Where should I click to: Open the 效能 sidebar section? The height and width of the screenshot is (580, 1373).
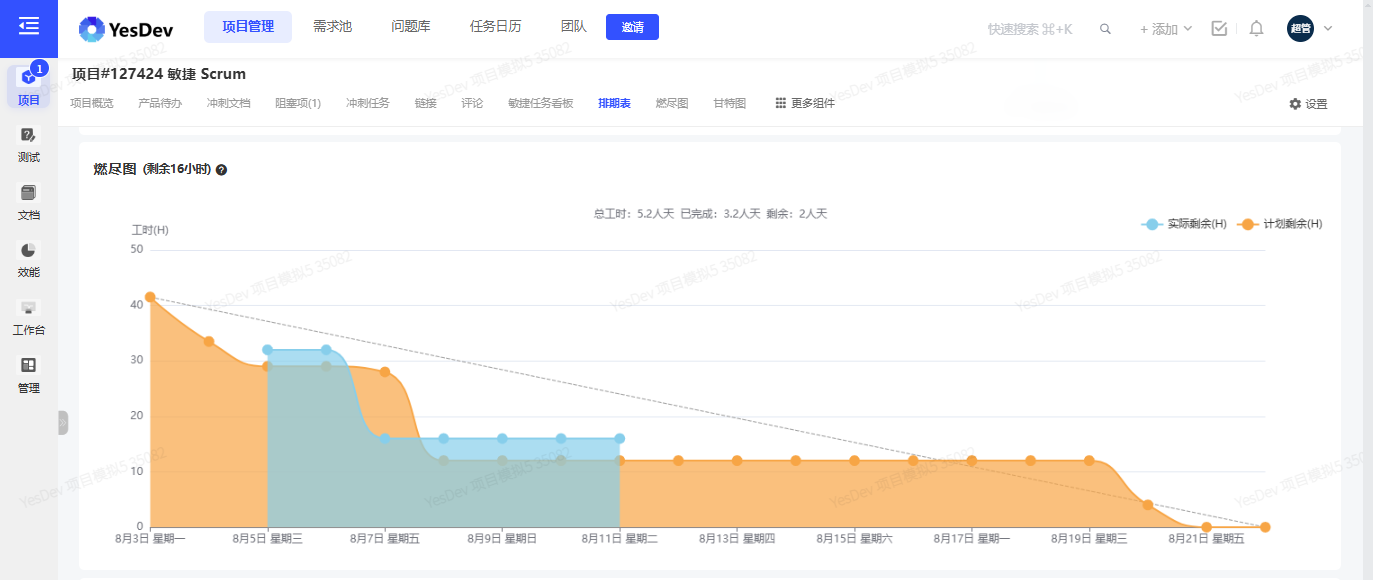(28, 260)
